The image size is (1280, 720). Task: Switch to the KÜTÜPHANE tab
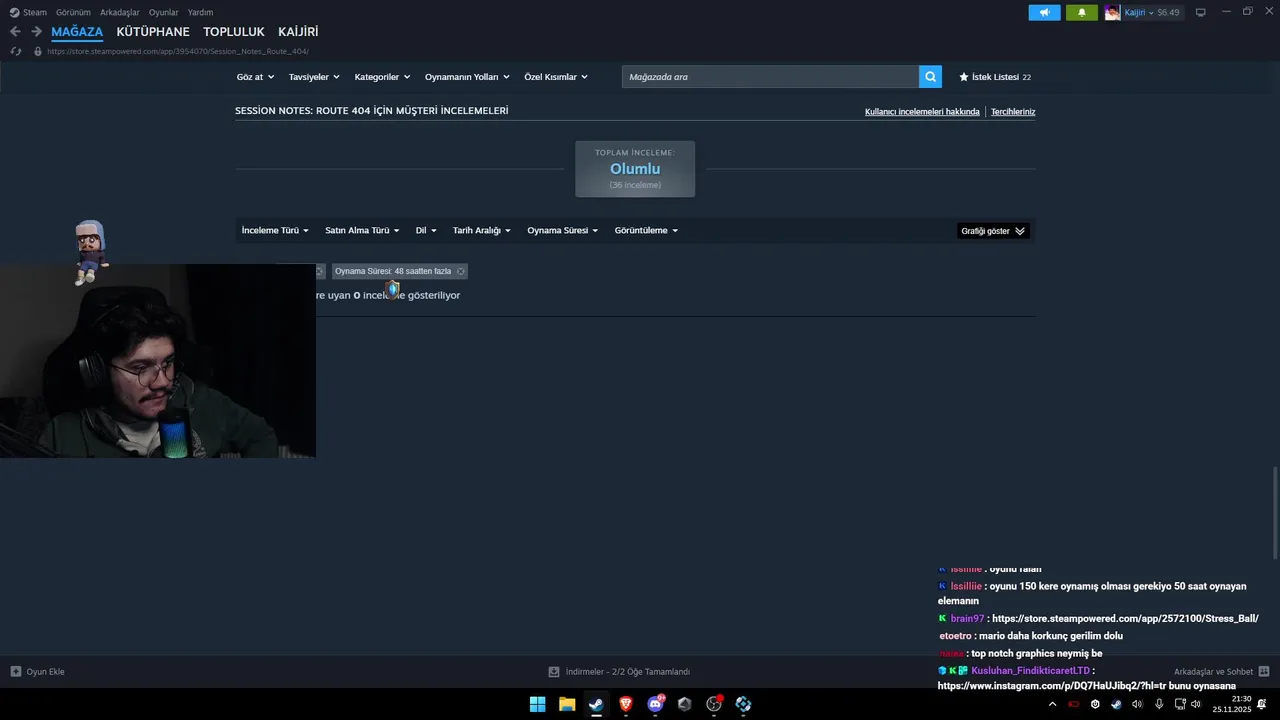(x=153, y=32)
